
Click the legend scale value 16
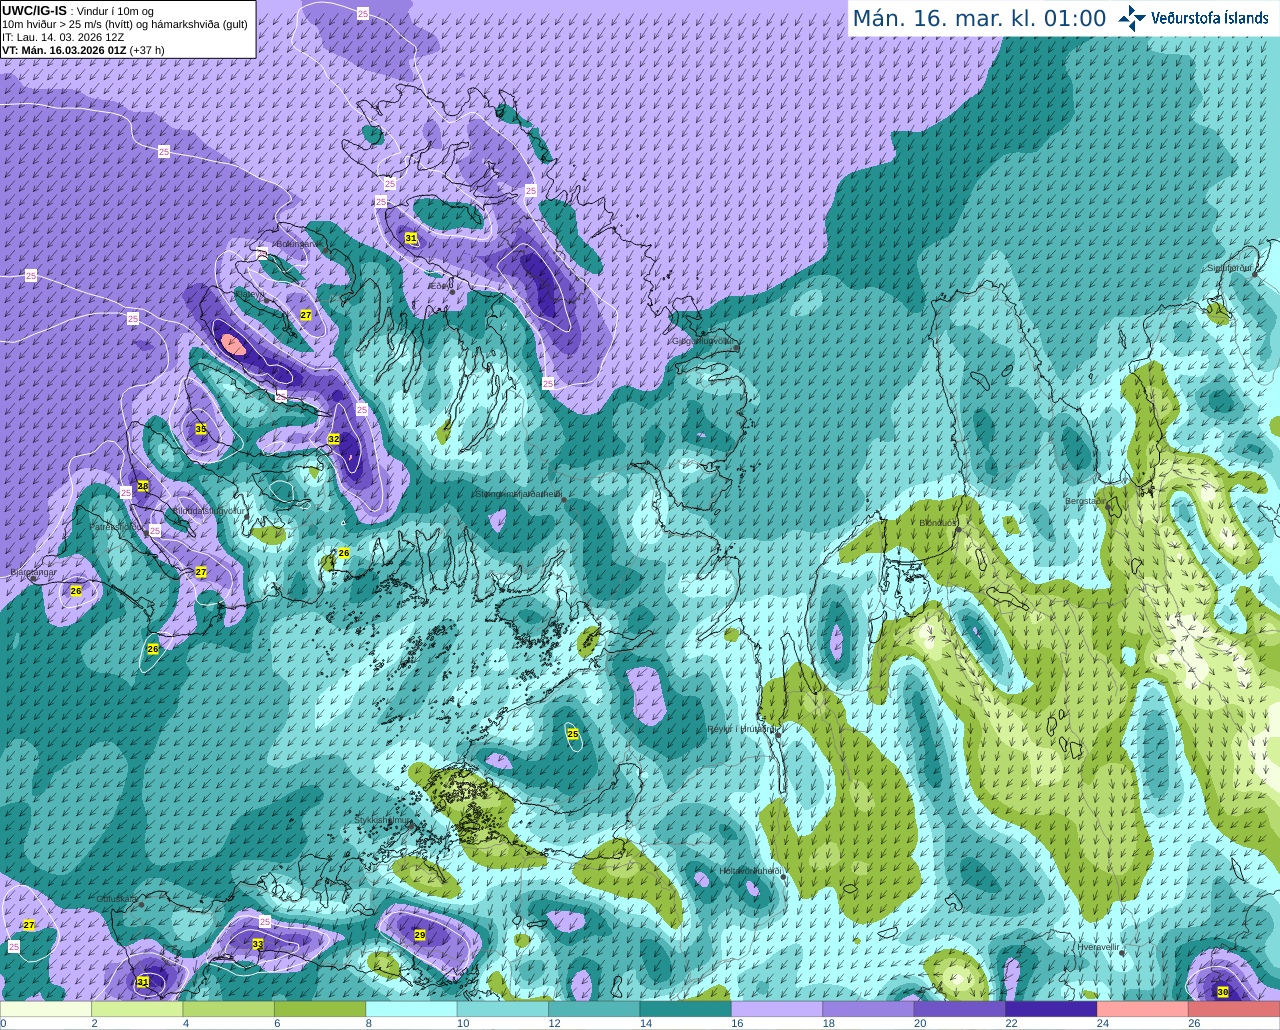tap(737, 1023)
